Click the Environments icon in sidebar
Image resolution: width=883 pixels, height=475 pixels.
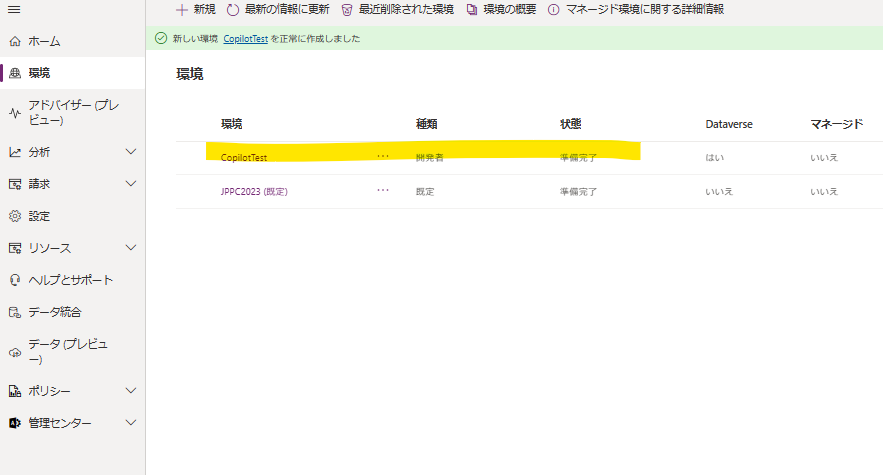tap(15, 73)
